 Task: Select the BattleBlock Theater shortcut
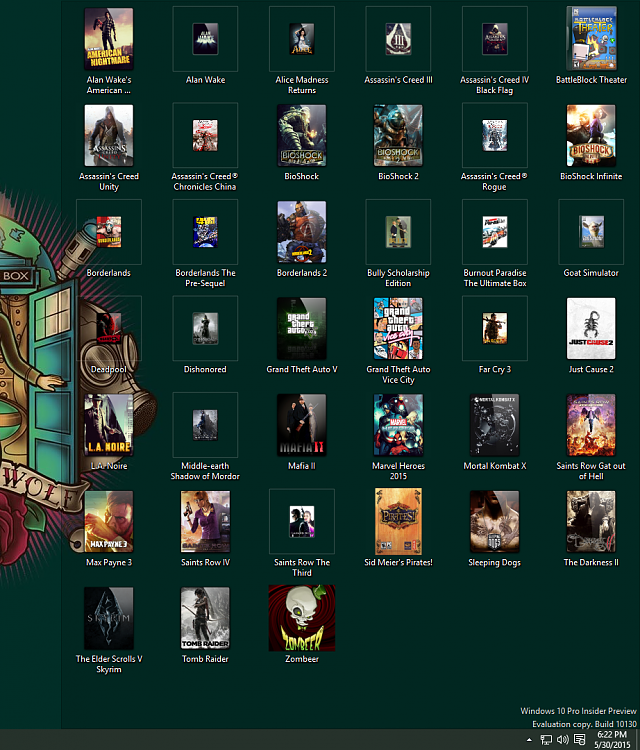[591, 39]
